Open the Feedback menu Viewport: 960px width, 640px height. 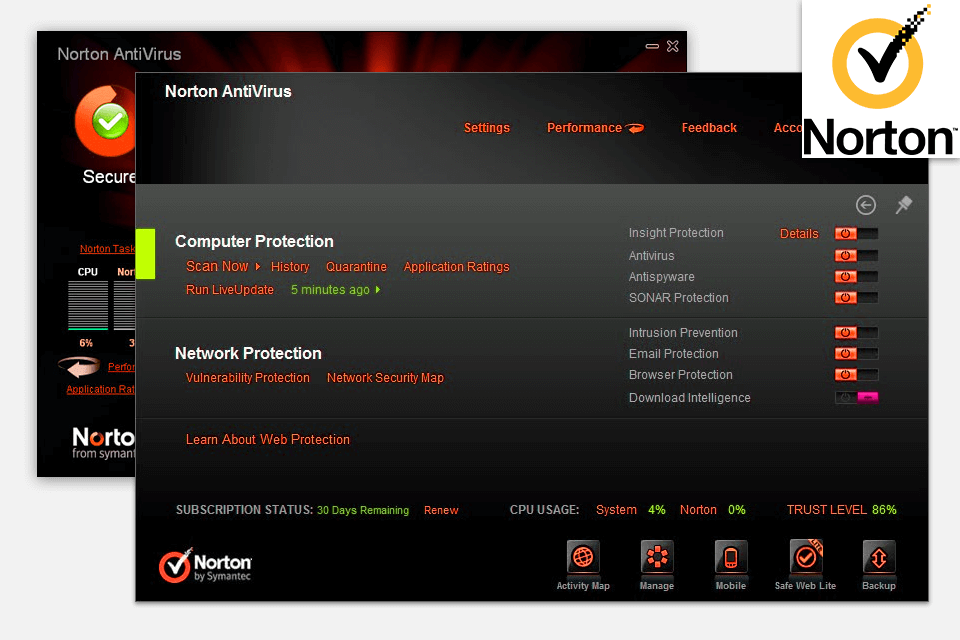[x=709, y=128]
